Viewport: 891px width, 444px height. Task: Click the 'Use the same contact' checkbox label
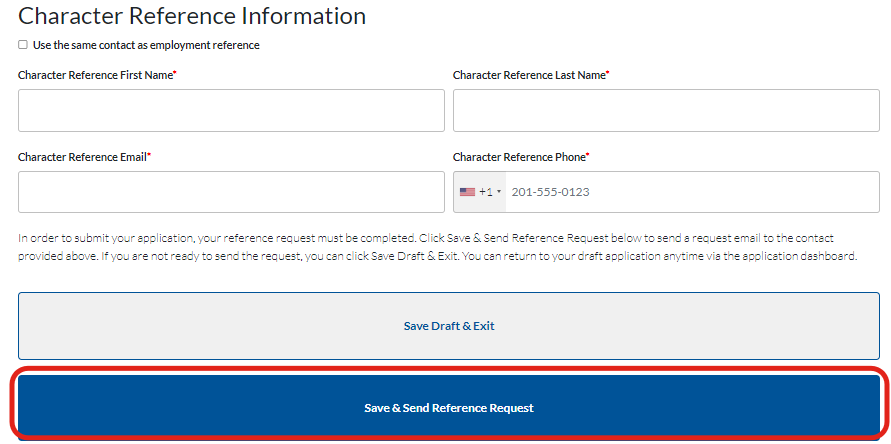tap(146, 45)
